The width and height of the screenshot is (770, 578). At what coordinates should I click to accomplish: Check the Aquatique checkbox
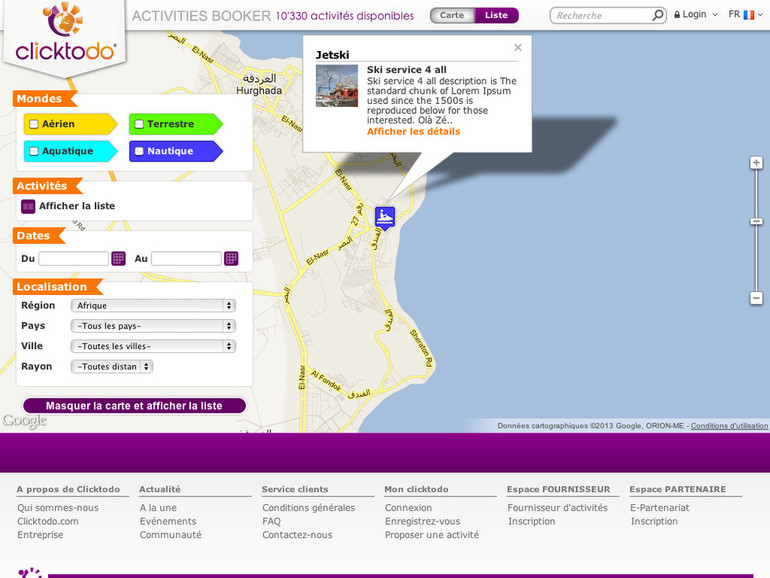[x=33, y=151]
